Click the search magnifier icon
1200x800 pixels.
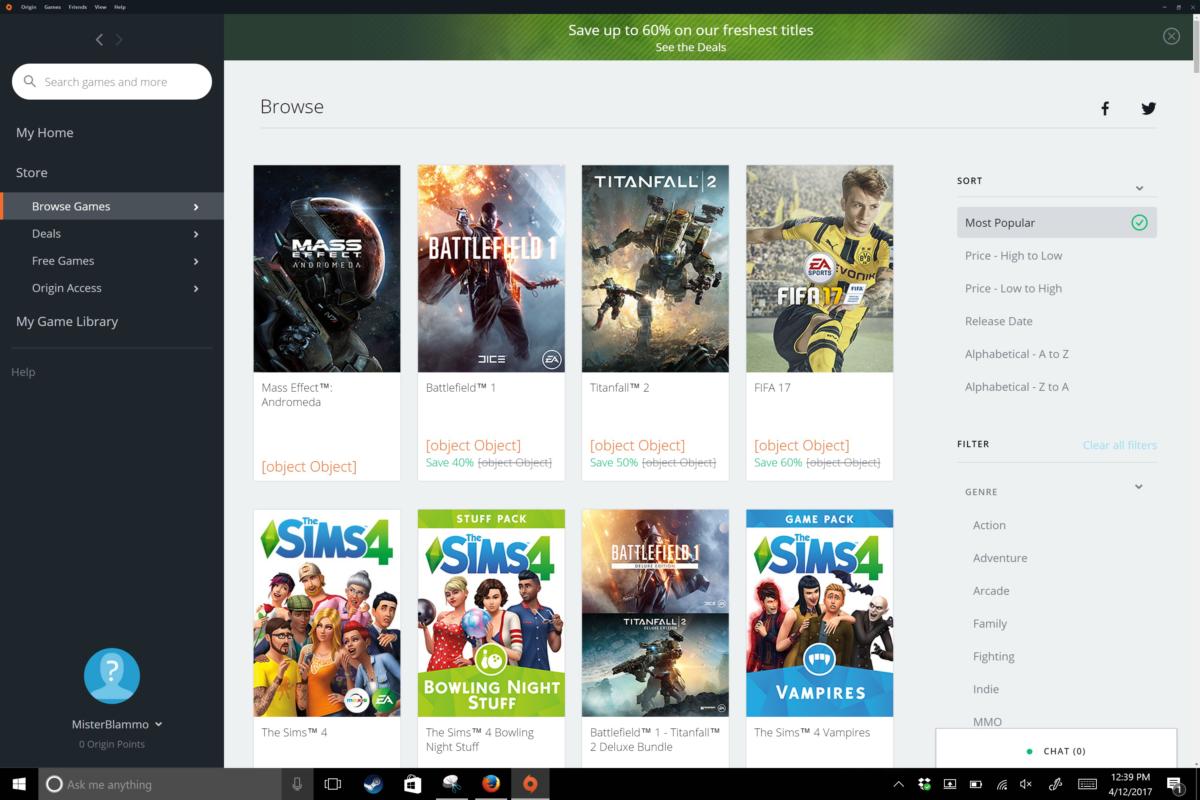click(30, 82)
